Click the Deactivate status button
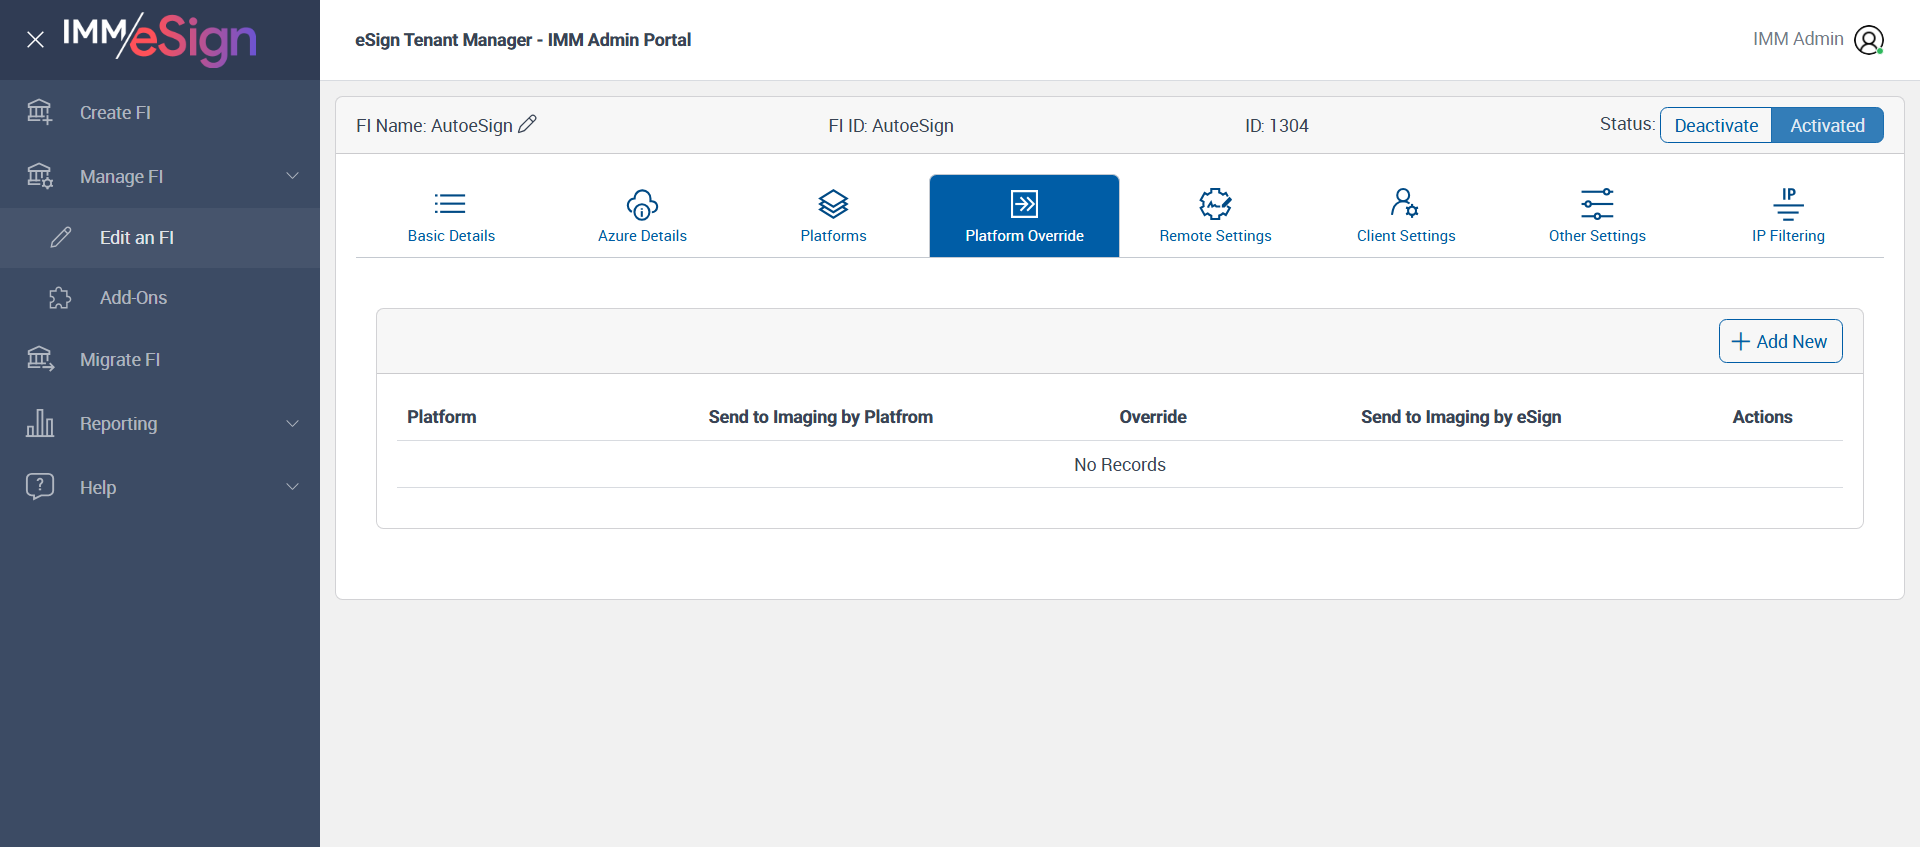The height and width of the screenshot is (847, 1920). coord(1716,125)
